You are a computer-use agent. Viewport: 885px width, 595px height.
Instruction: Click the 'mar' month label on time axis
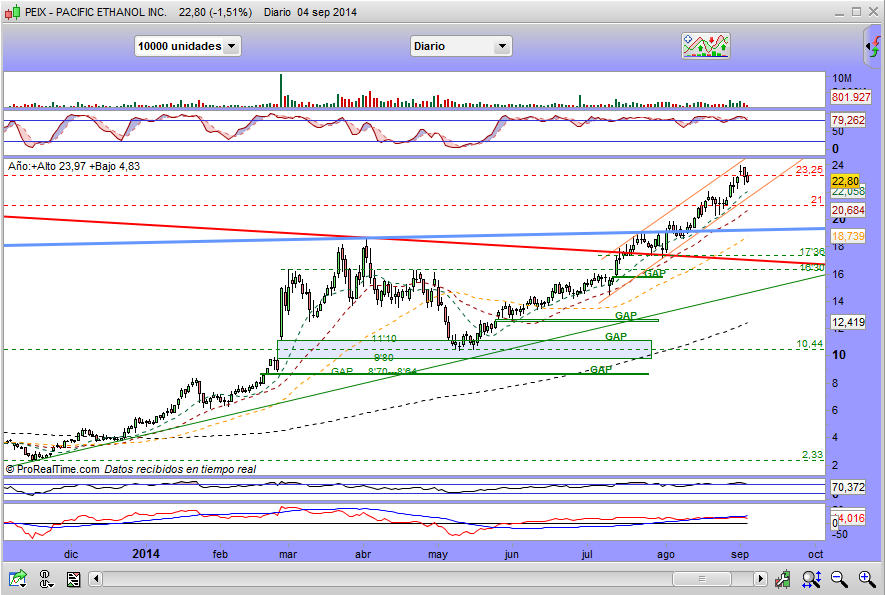(x=288, y=554)
